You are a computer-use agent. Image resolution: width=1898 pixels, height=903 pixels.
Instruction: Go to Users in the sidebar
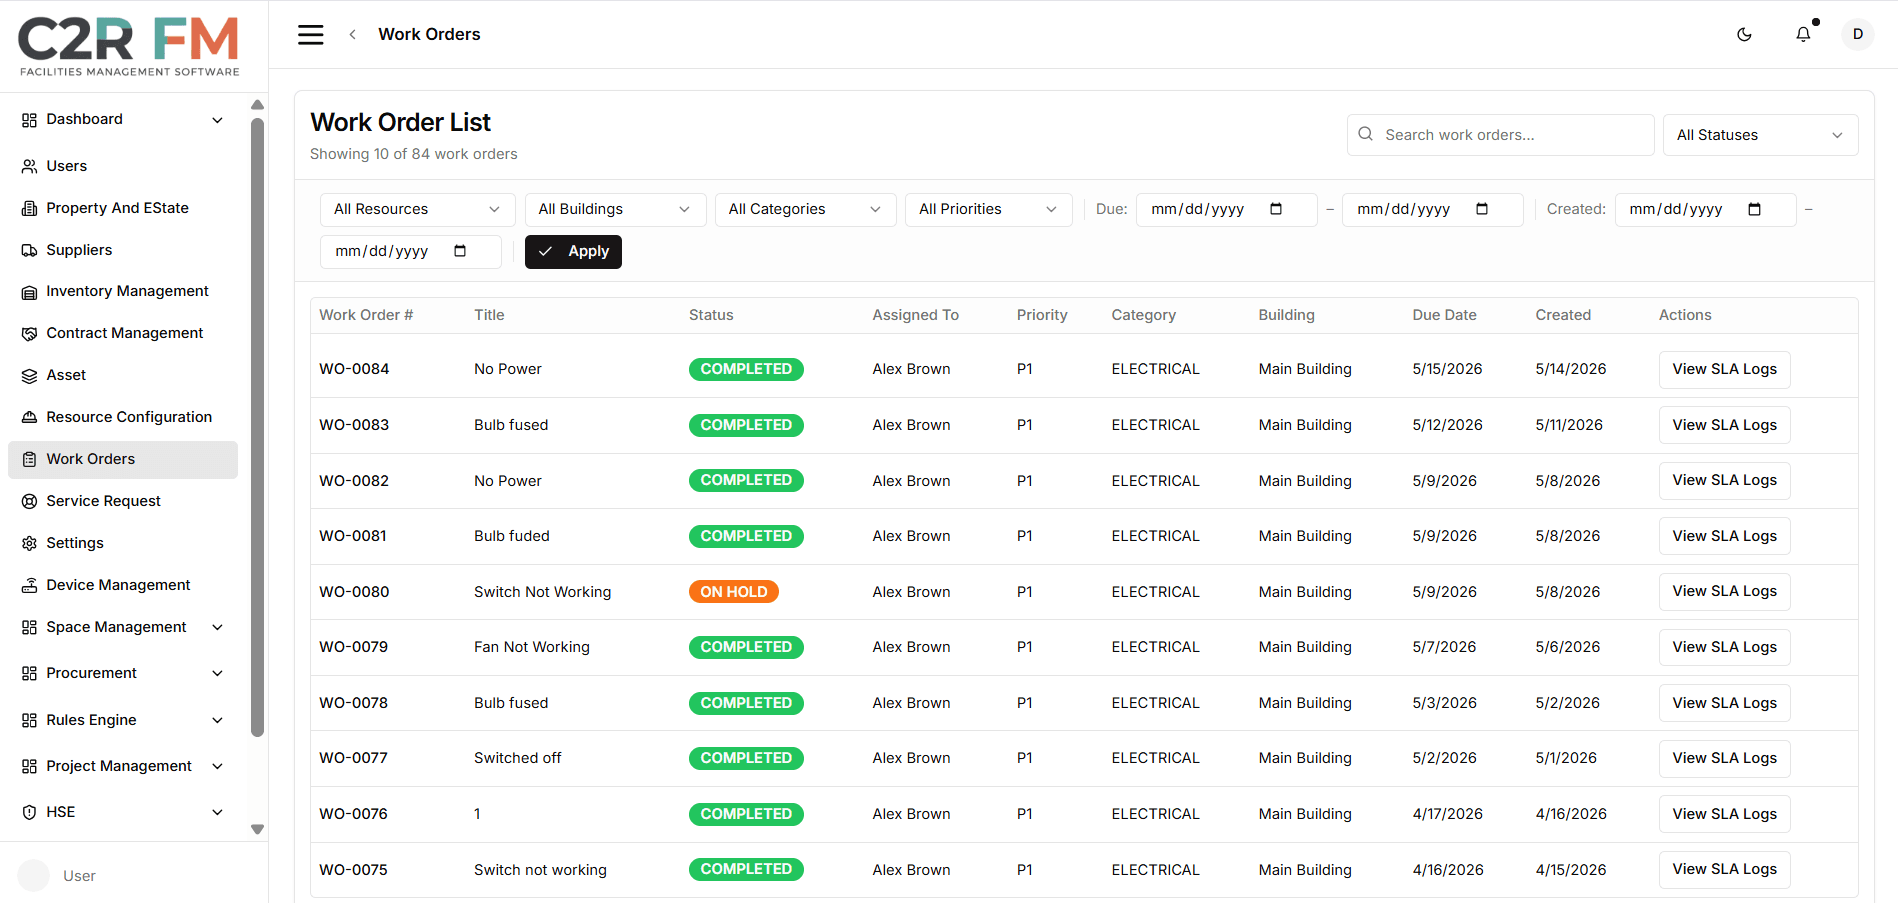coord(123,166)
